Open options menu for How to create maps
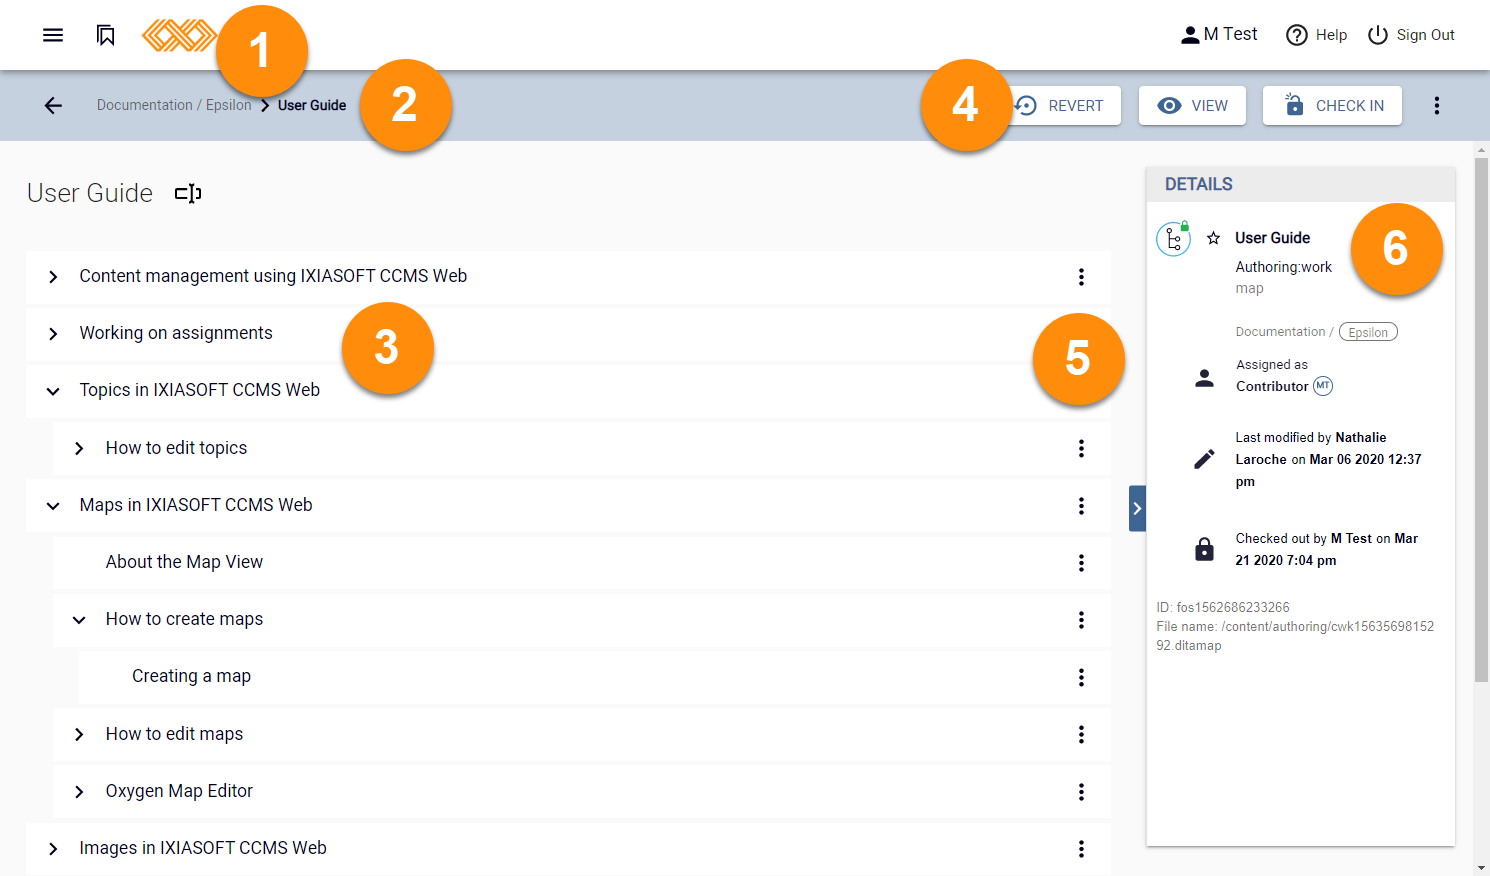The width and height of the screenshot is (1490, 876). (1081, 620)
